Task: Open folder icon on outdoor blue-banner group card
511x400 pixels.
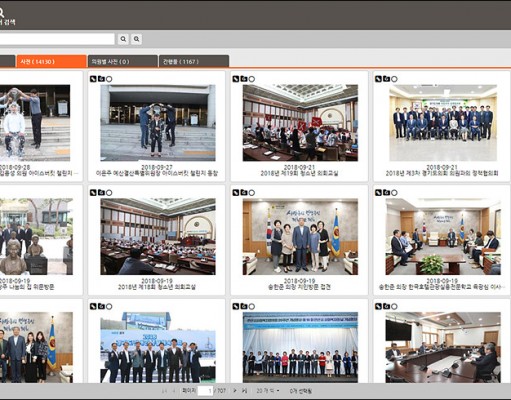Action: click(x=101, y=306)
